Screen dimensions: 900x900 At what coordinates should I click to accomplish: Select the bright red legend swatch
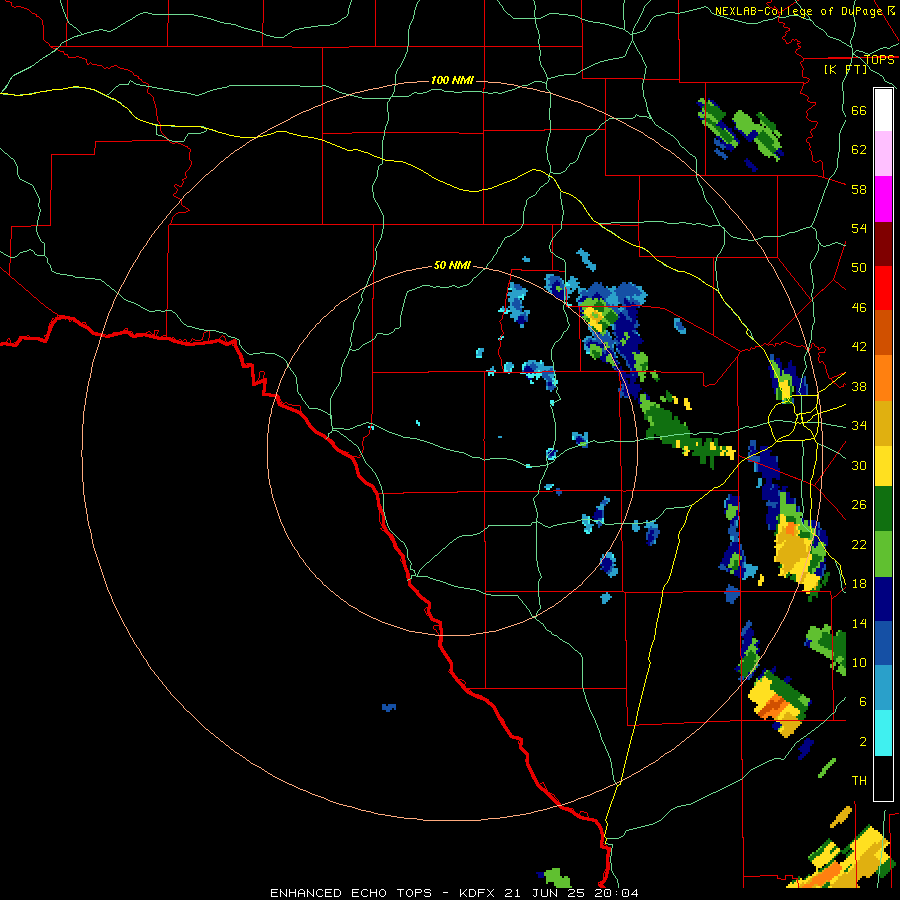click(883, 288)
